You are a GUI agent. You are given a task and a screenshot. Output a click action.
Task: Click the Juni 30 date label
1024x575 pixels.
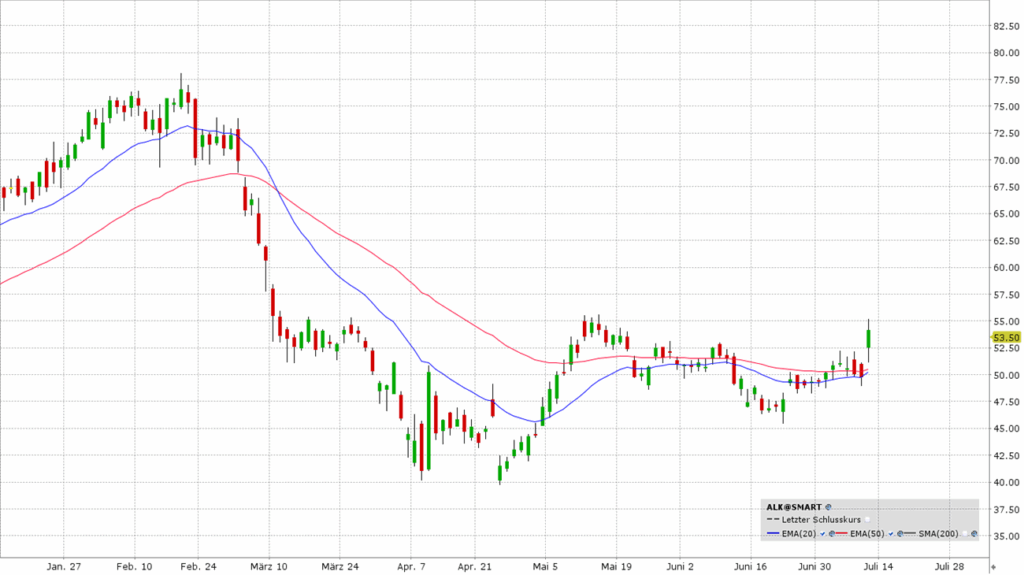pos(814,567)
